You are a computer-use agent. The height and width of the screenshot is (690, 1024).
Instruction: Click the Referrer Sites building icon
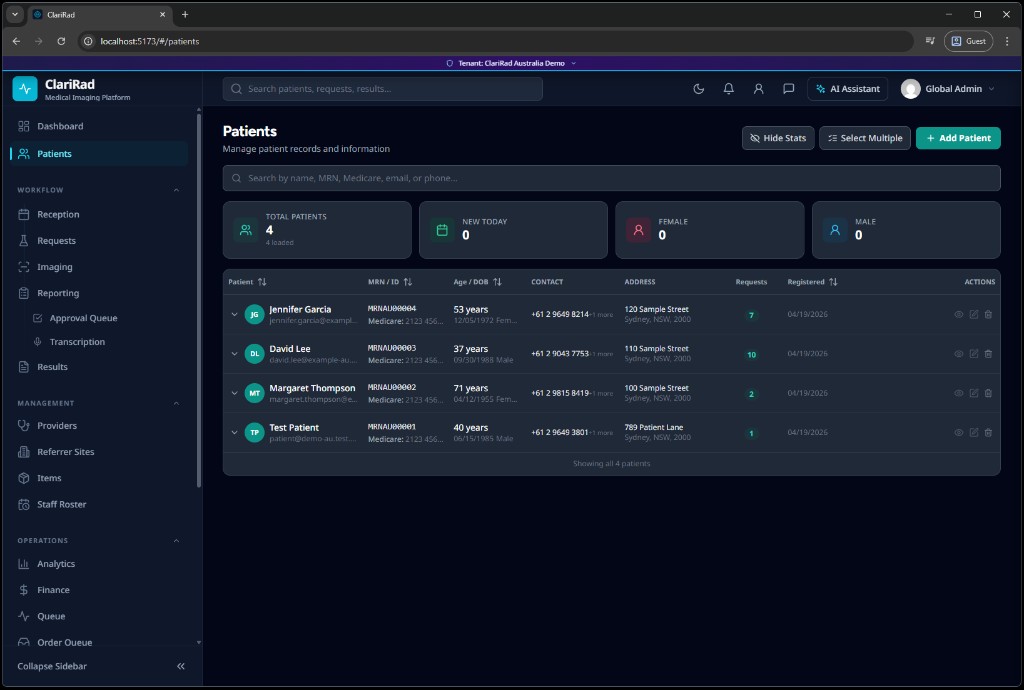(x=24, y=452)
